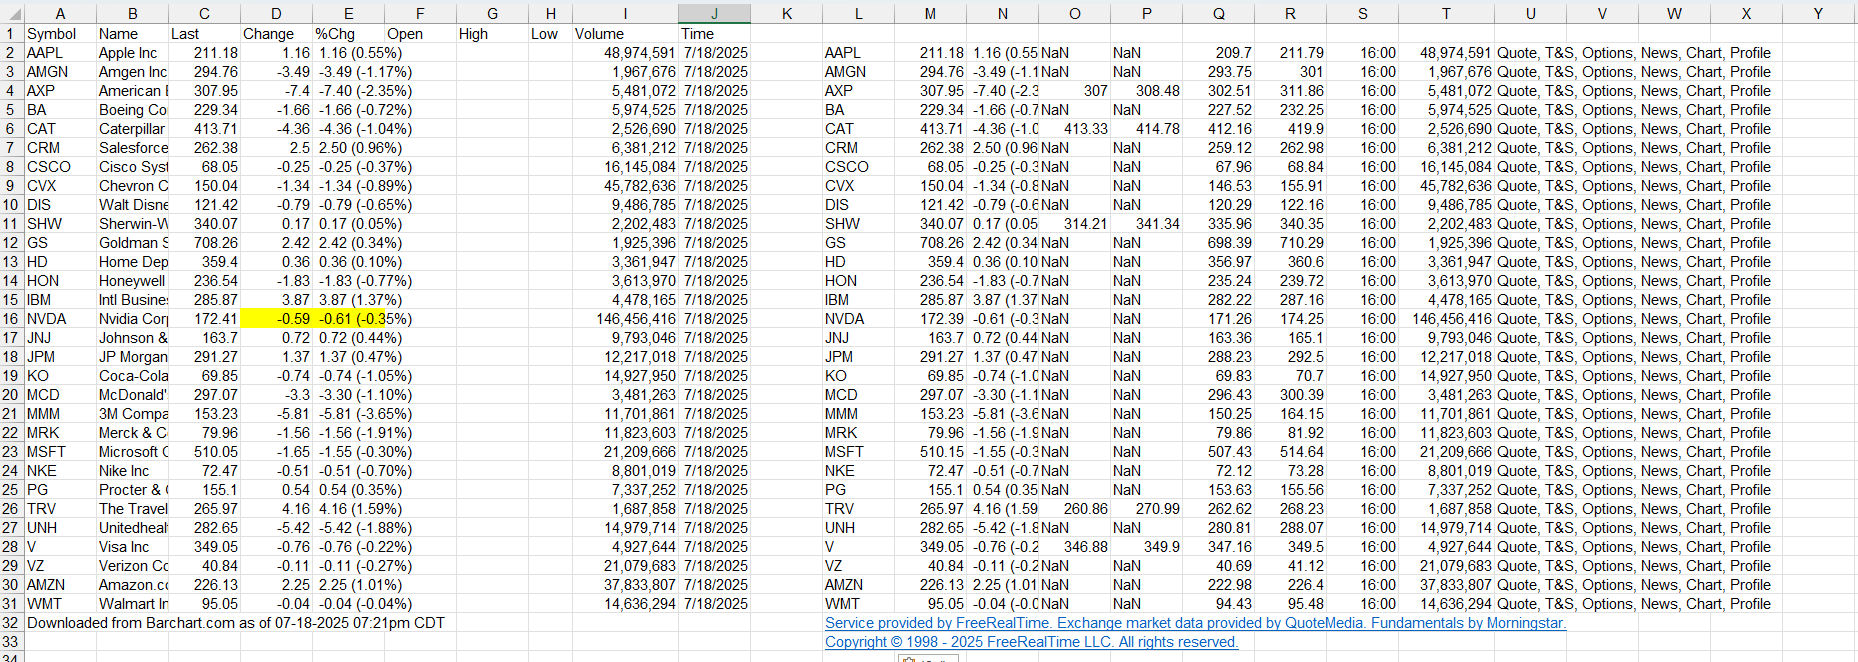This screenshot has width=1858, height=662.
Task: Click row 32 header
Action: 11,623
